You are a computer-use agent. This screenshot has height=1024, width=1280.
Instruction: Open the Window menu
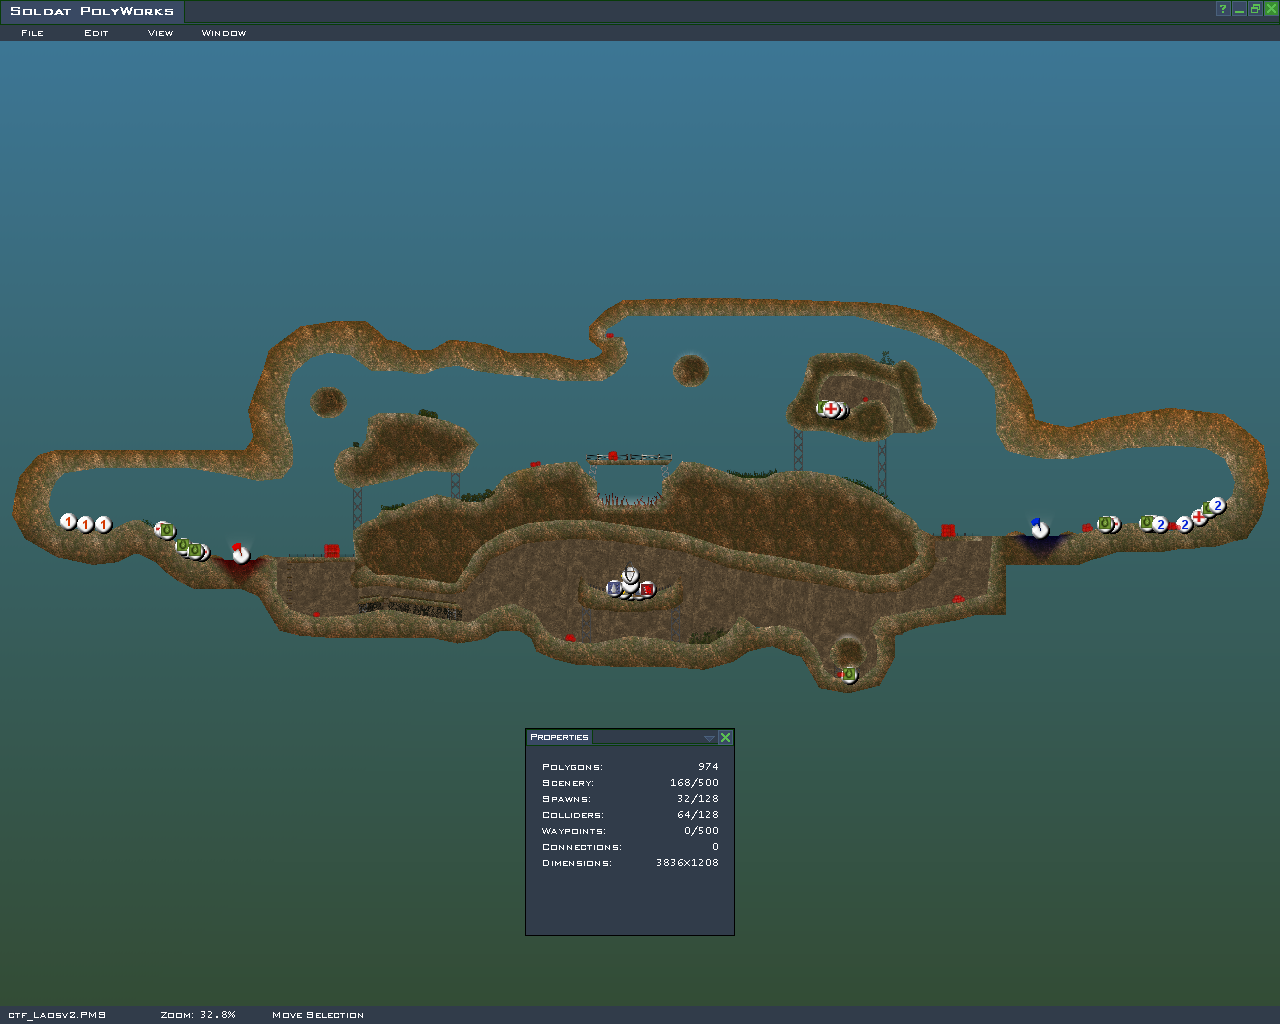(x=223, y=33)
